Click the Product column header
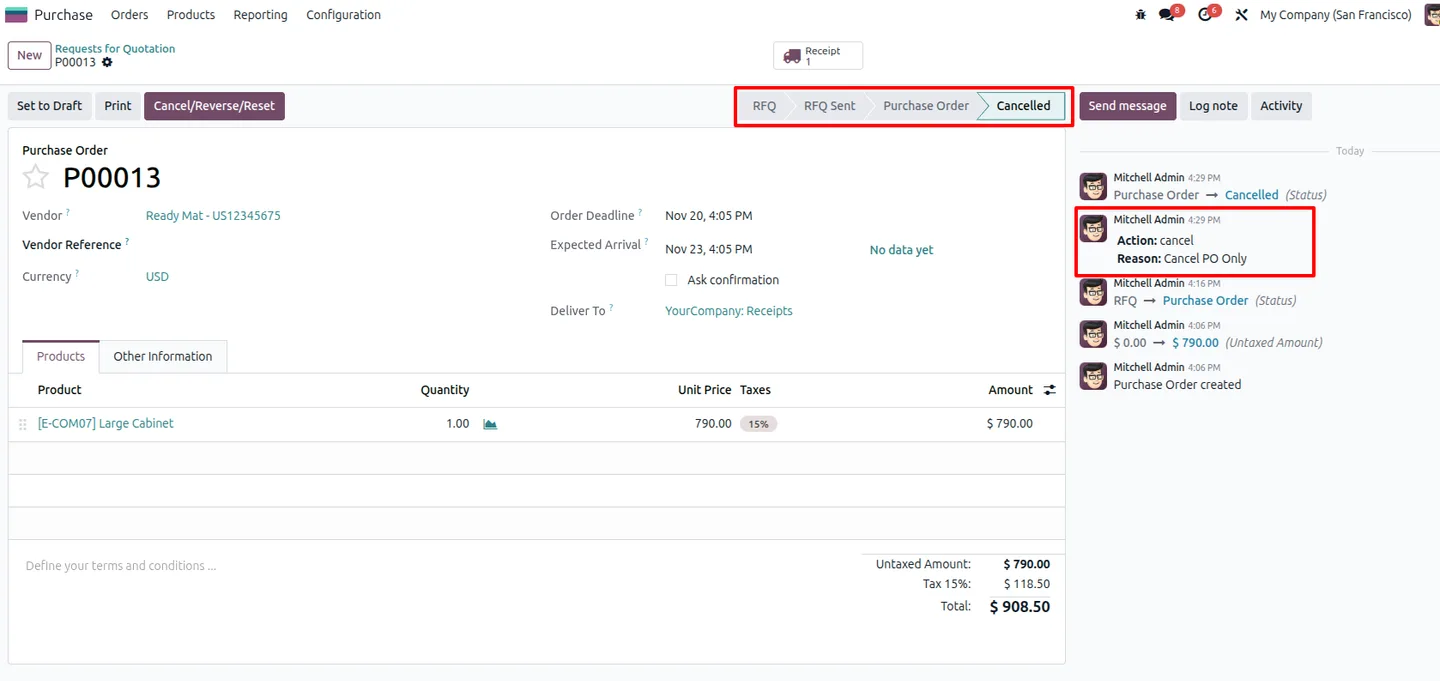Viewport: 1440px width, 681px height. 59,390
